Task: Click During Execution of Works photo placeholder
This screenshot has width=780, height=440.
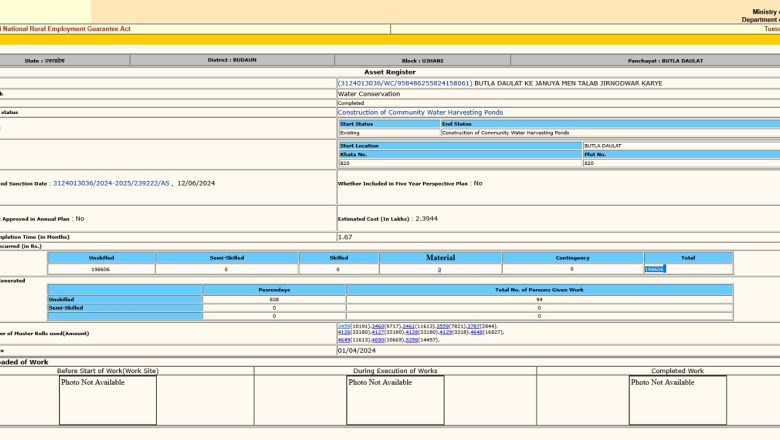Action: click(395, 400)
